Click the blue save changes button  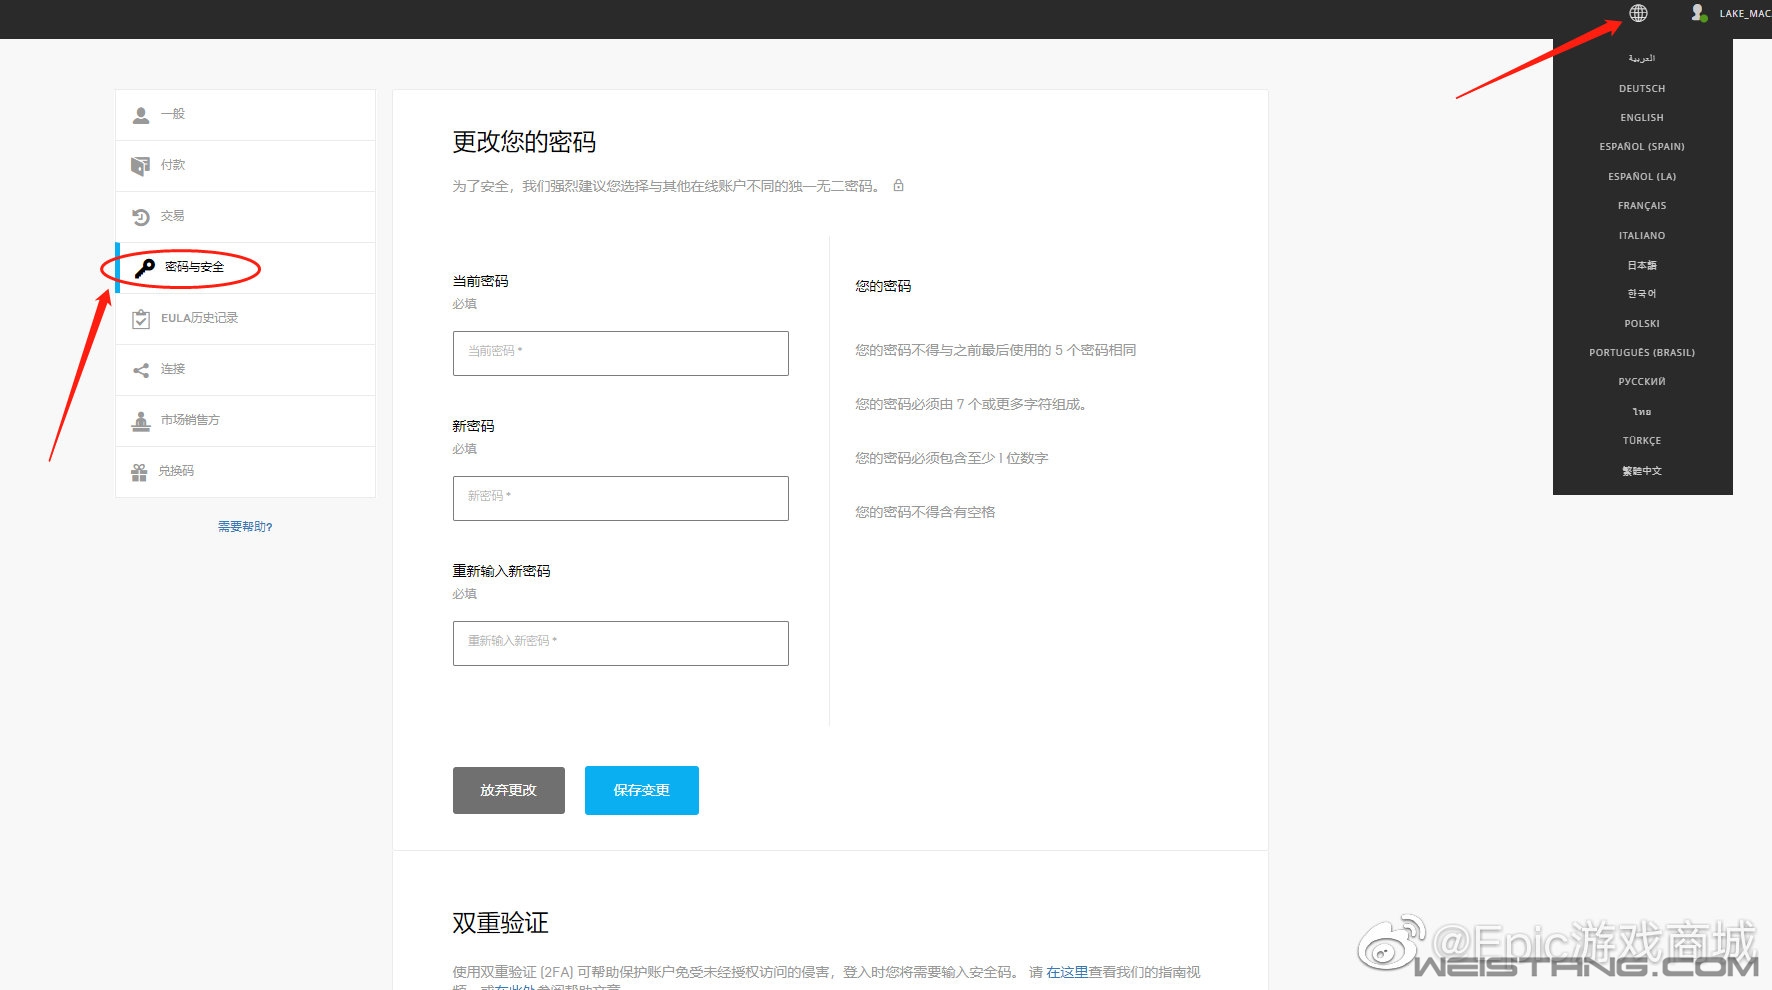click(641, 790)
